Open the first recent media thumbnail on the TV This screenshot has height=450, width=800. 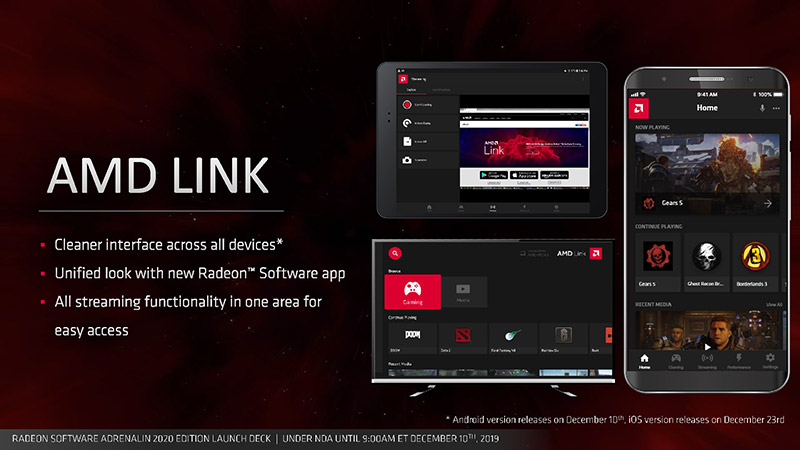coord(412,373)
